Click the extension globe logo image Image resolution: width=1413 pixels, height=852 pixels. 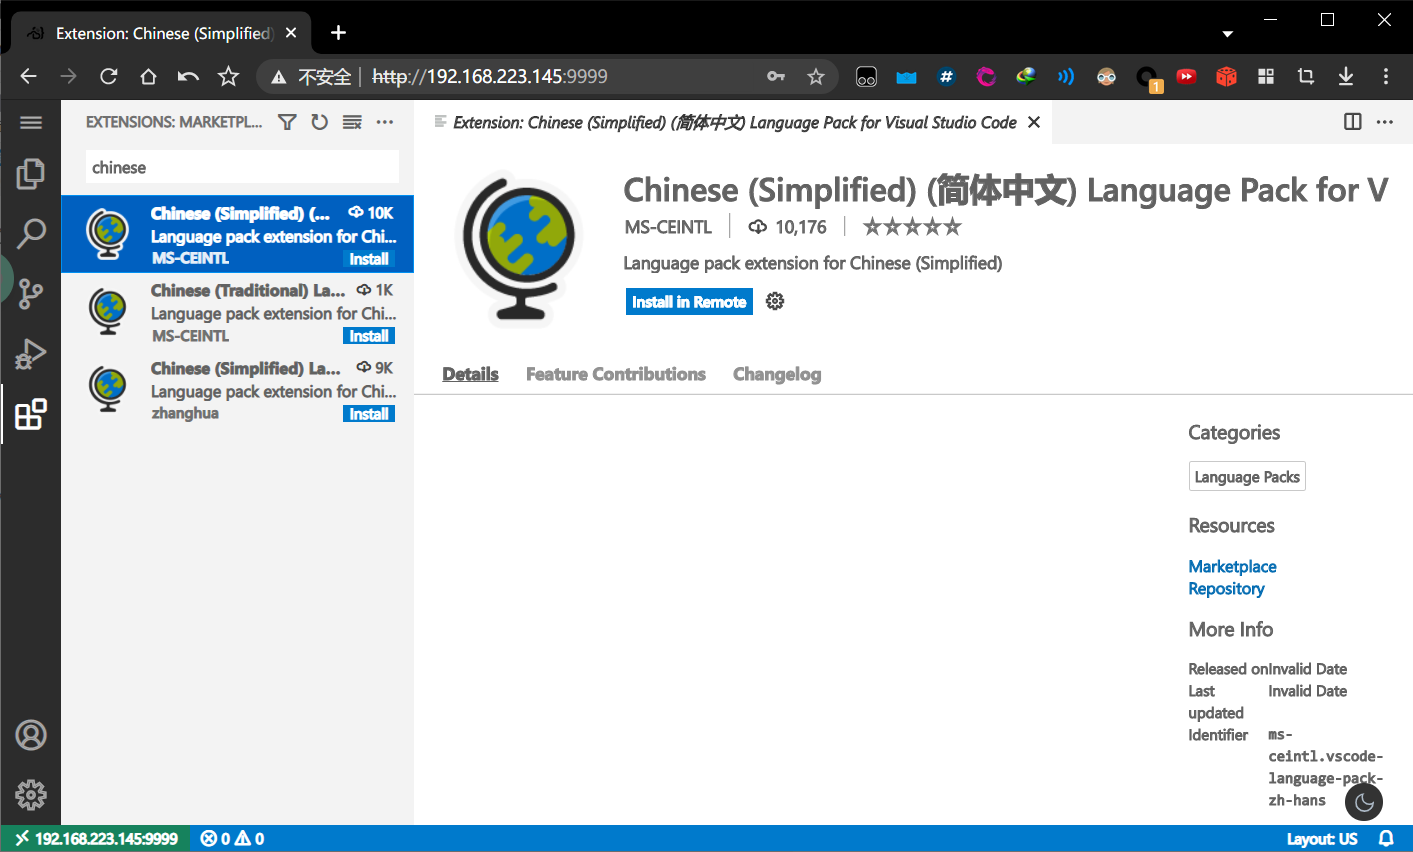518,249
